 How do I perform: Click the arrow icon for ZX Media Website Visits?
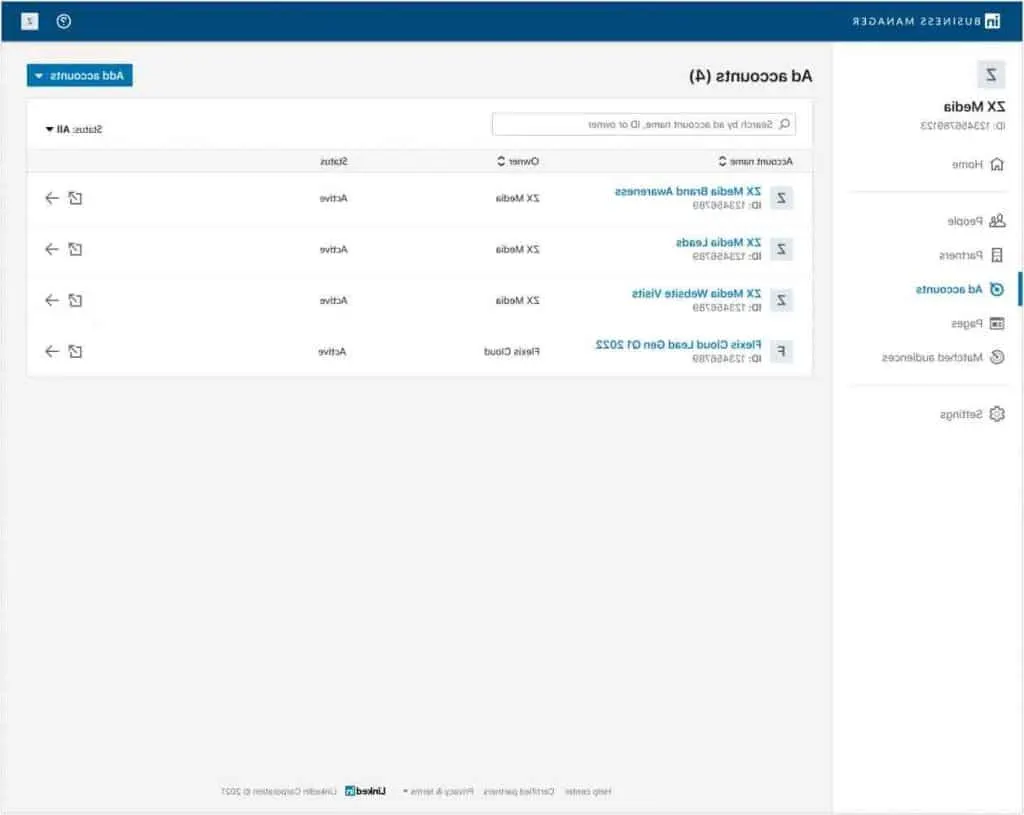pyautogui.click(x=52, y=300)
